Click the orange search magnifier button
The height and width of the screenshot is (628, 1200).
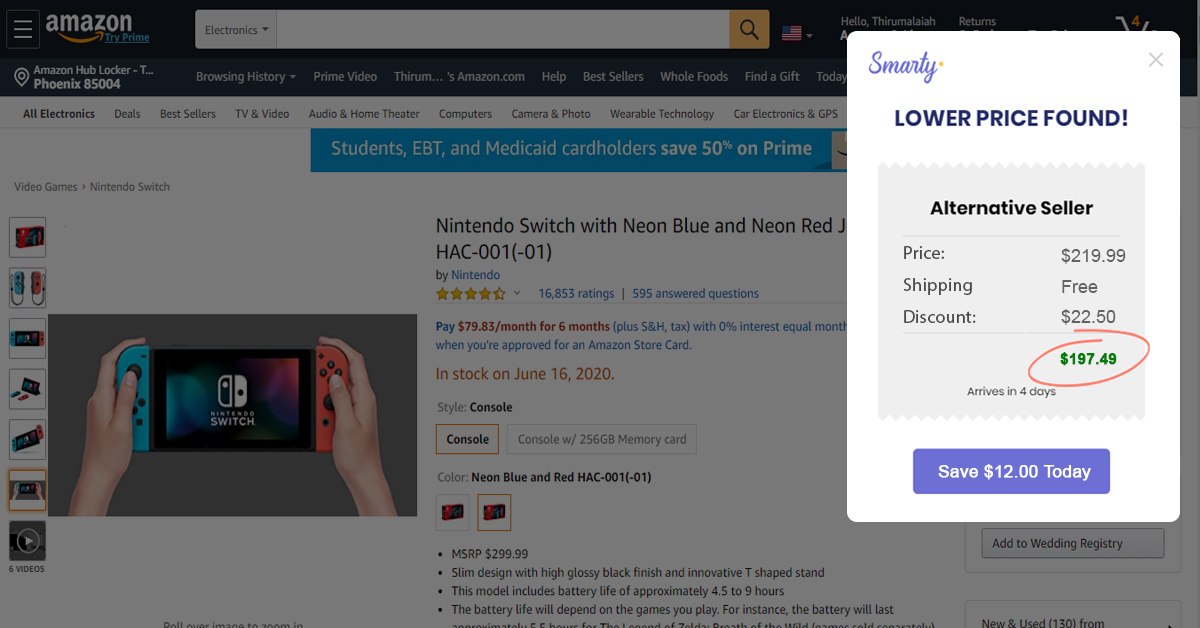749,30
